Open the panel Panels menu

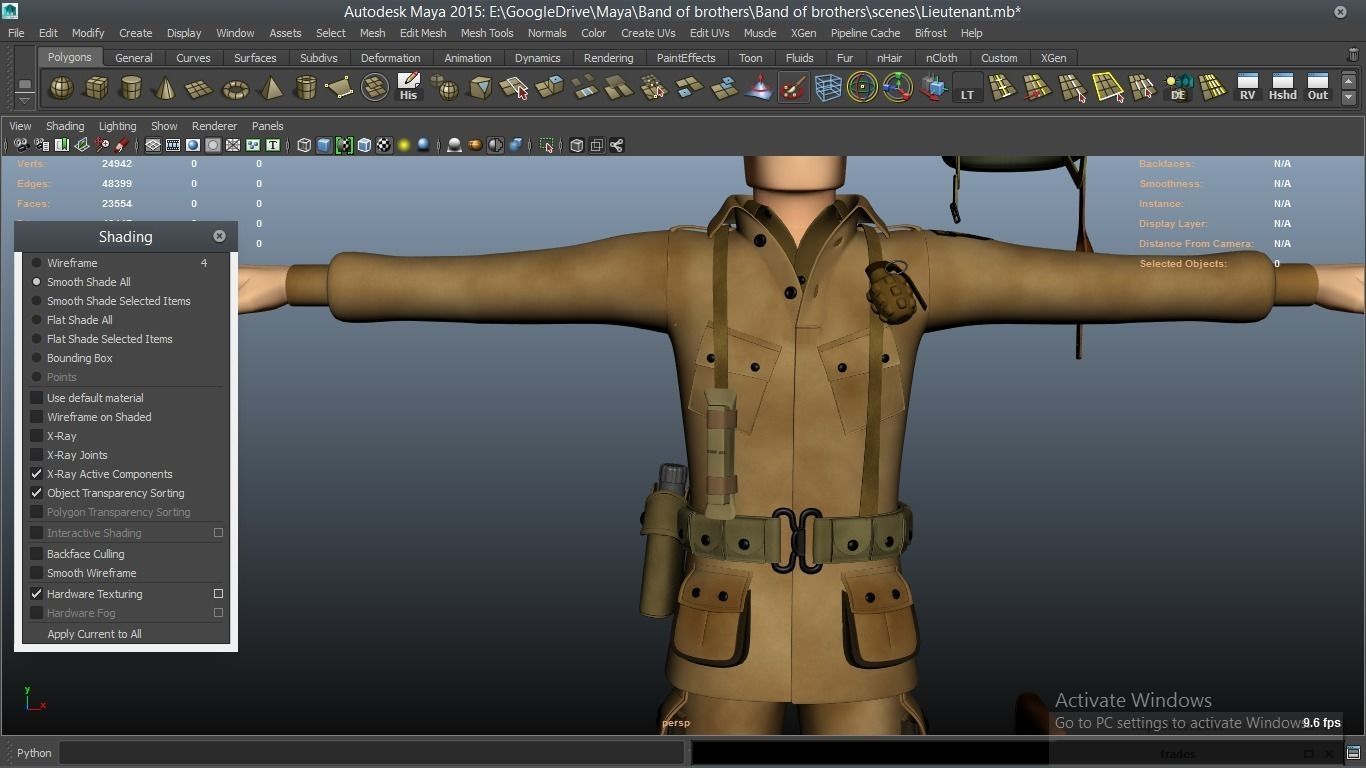(x=268, y=126)
